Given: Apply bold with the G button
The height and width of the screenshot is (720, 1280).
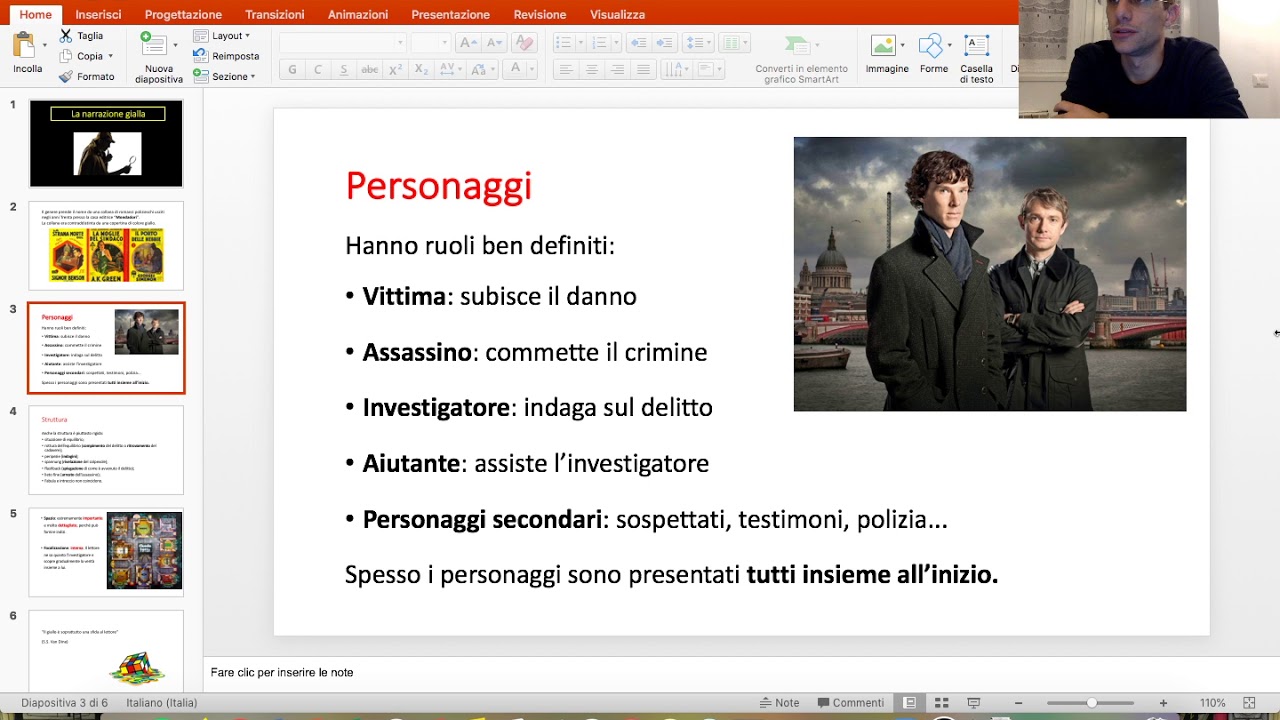Looking at the screenshot, I should point(292,70).
